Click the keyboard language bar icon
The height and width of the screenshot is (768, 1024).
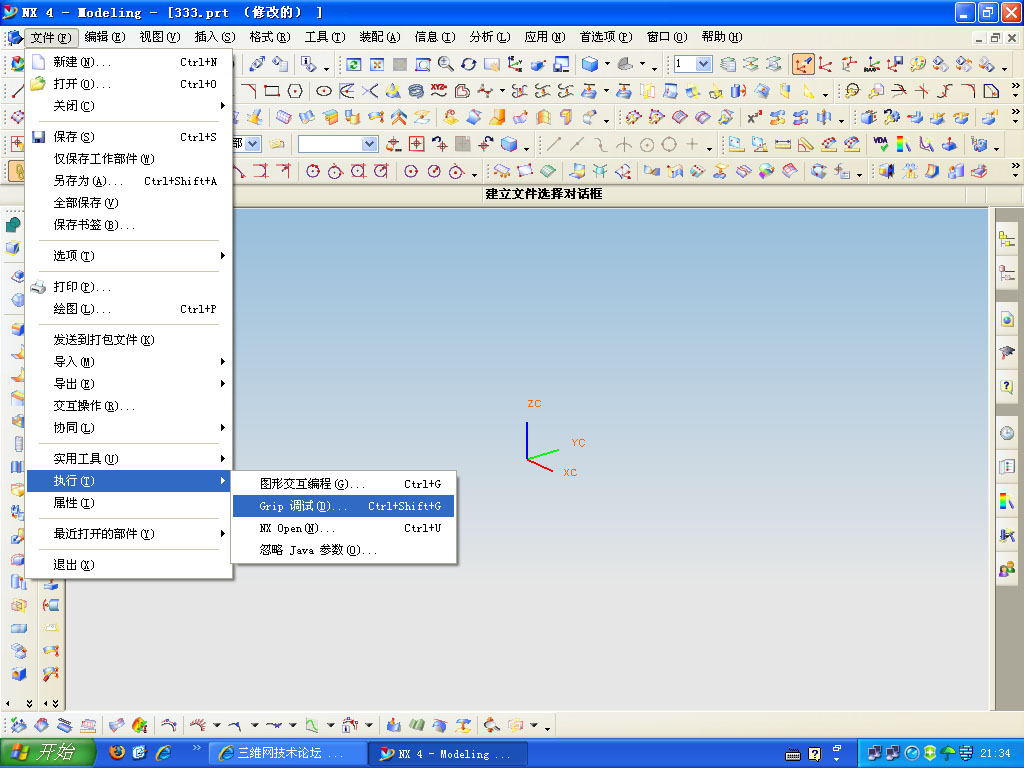(793, 755)
